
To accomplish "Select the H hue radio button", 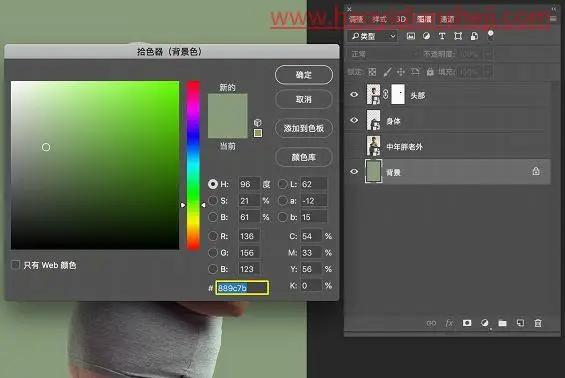I will pos(213,184).
